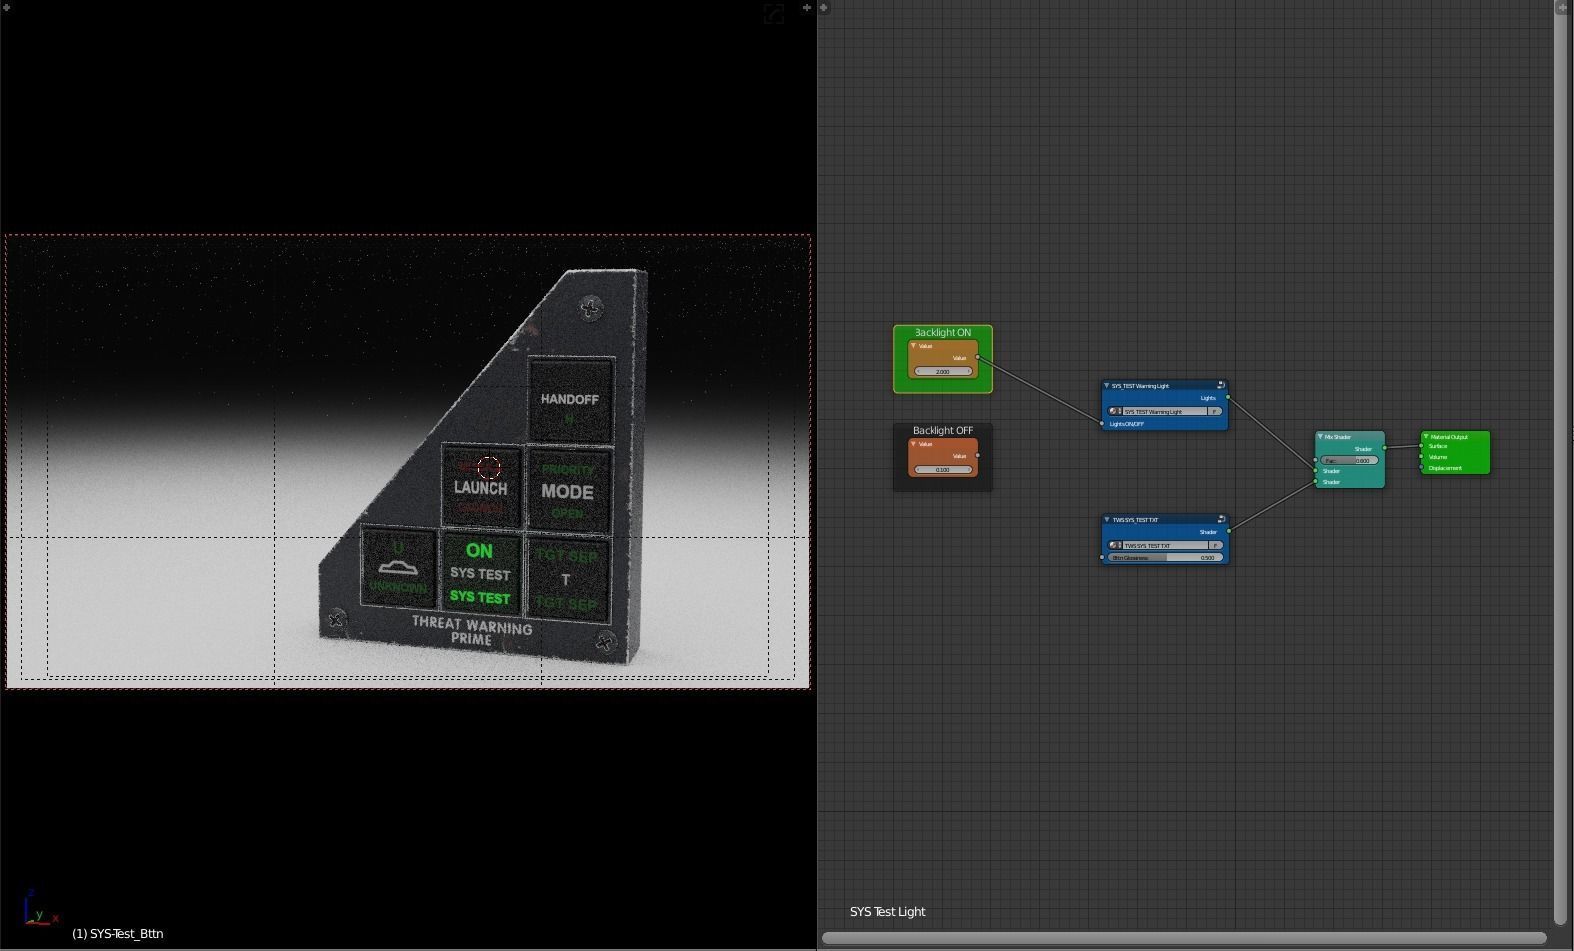Click the SYS Test Light material label

tap(888, 912)
